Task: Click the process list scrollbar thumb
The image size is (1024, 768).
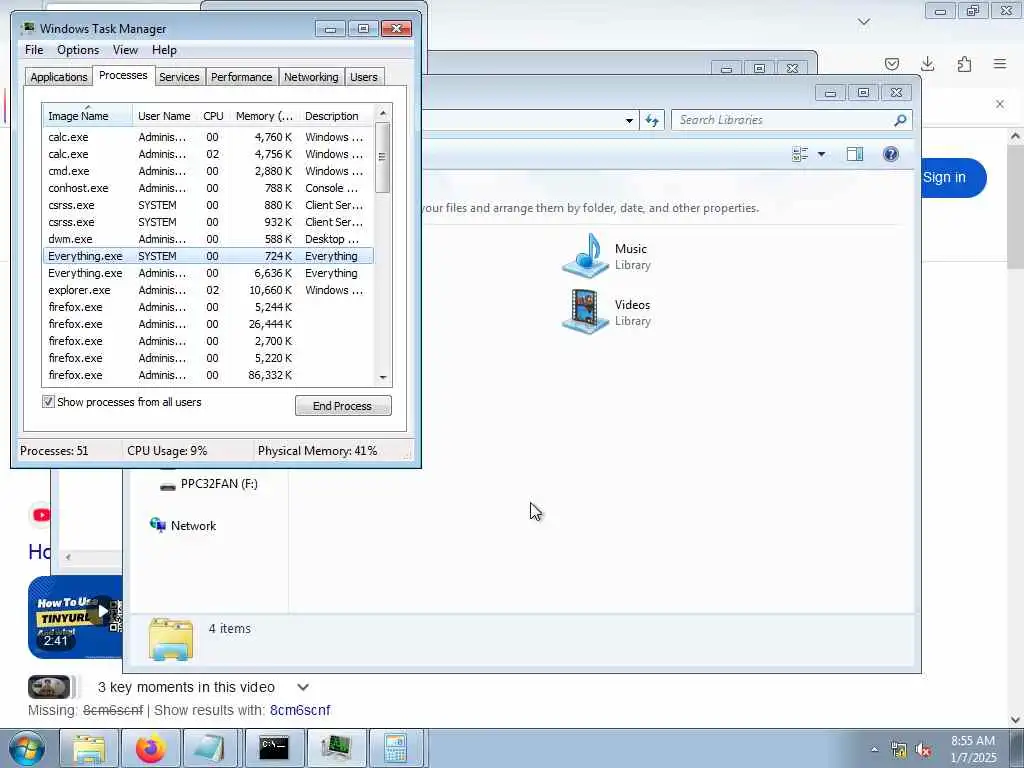Action: point(383,157)
